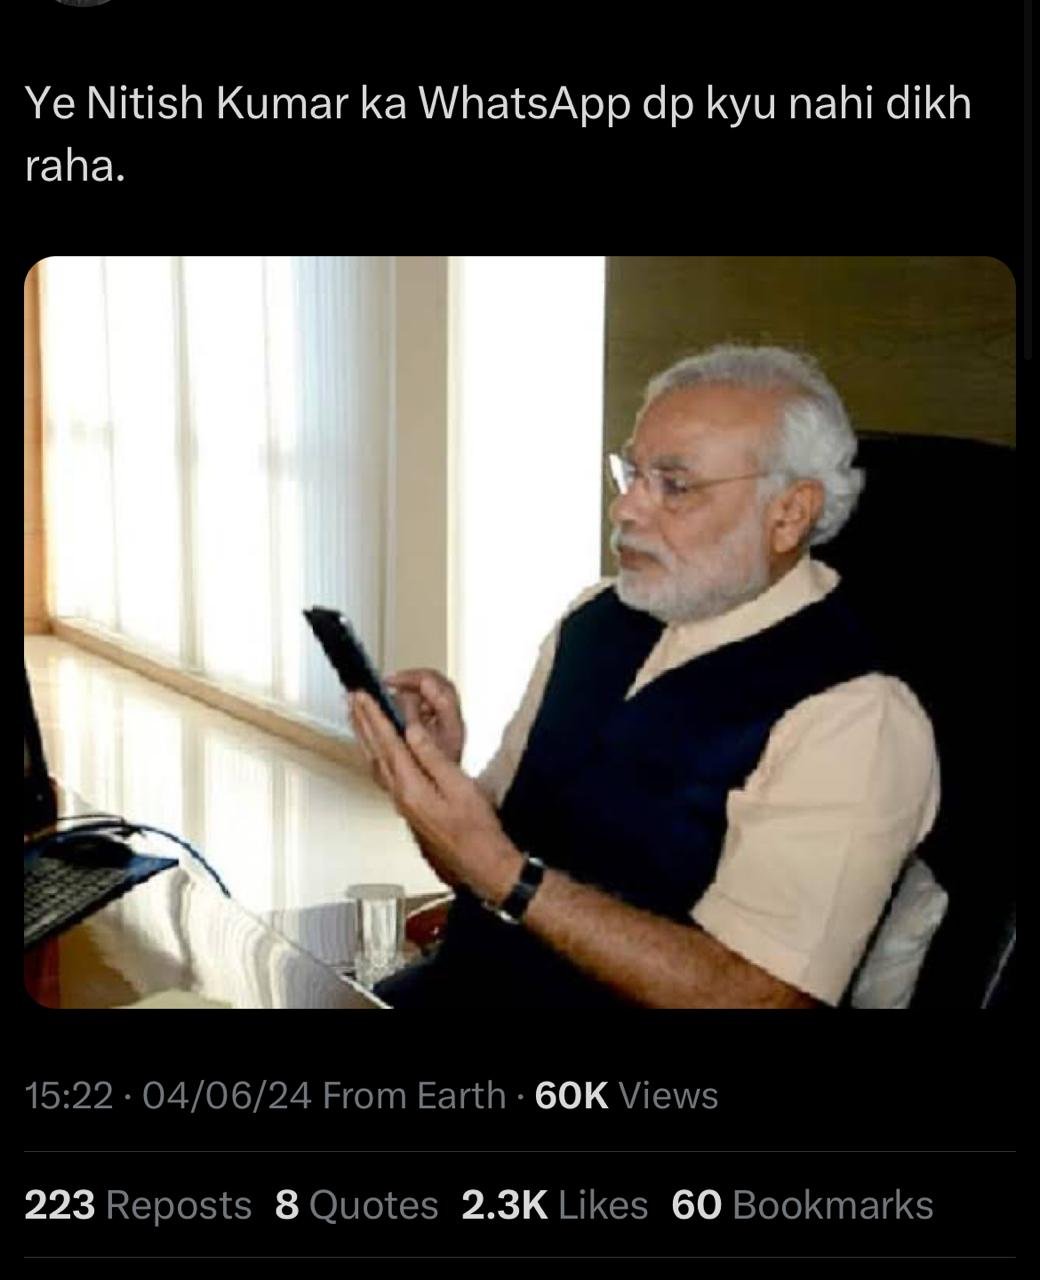Click the 04/06/24 date text
Screen dimensions: 1040x1280
coord(227,1096)
